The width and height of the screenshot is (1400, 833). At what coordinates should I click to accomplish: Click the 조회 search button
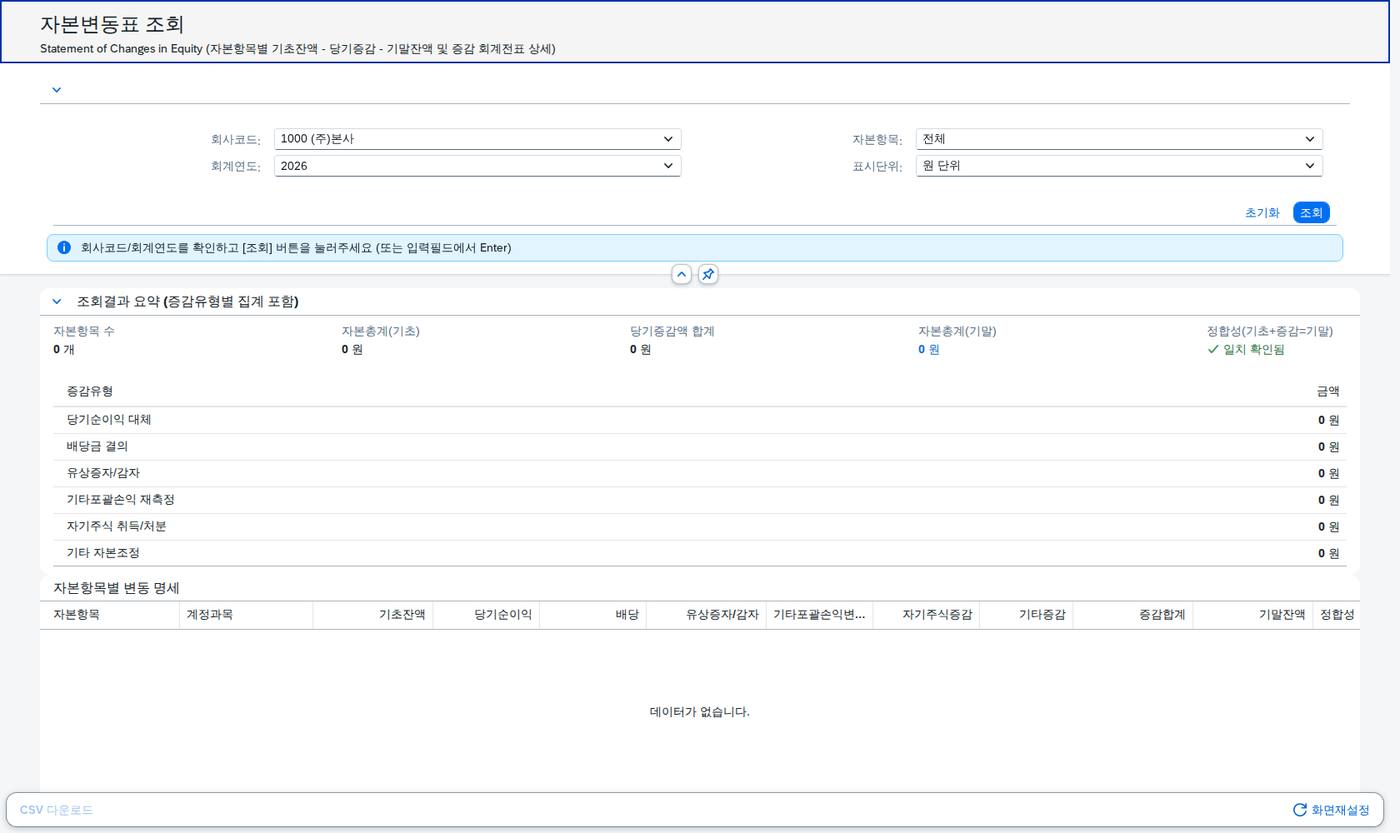1311,213
